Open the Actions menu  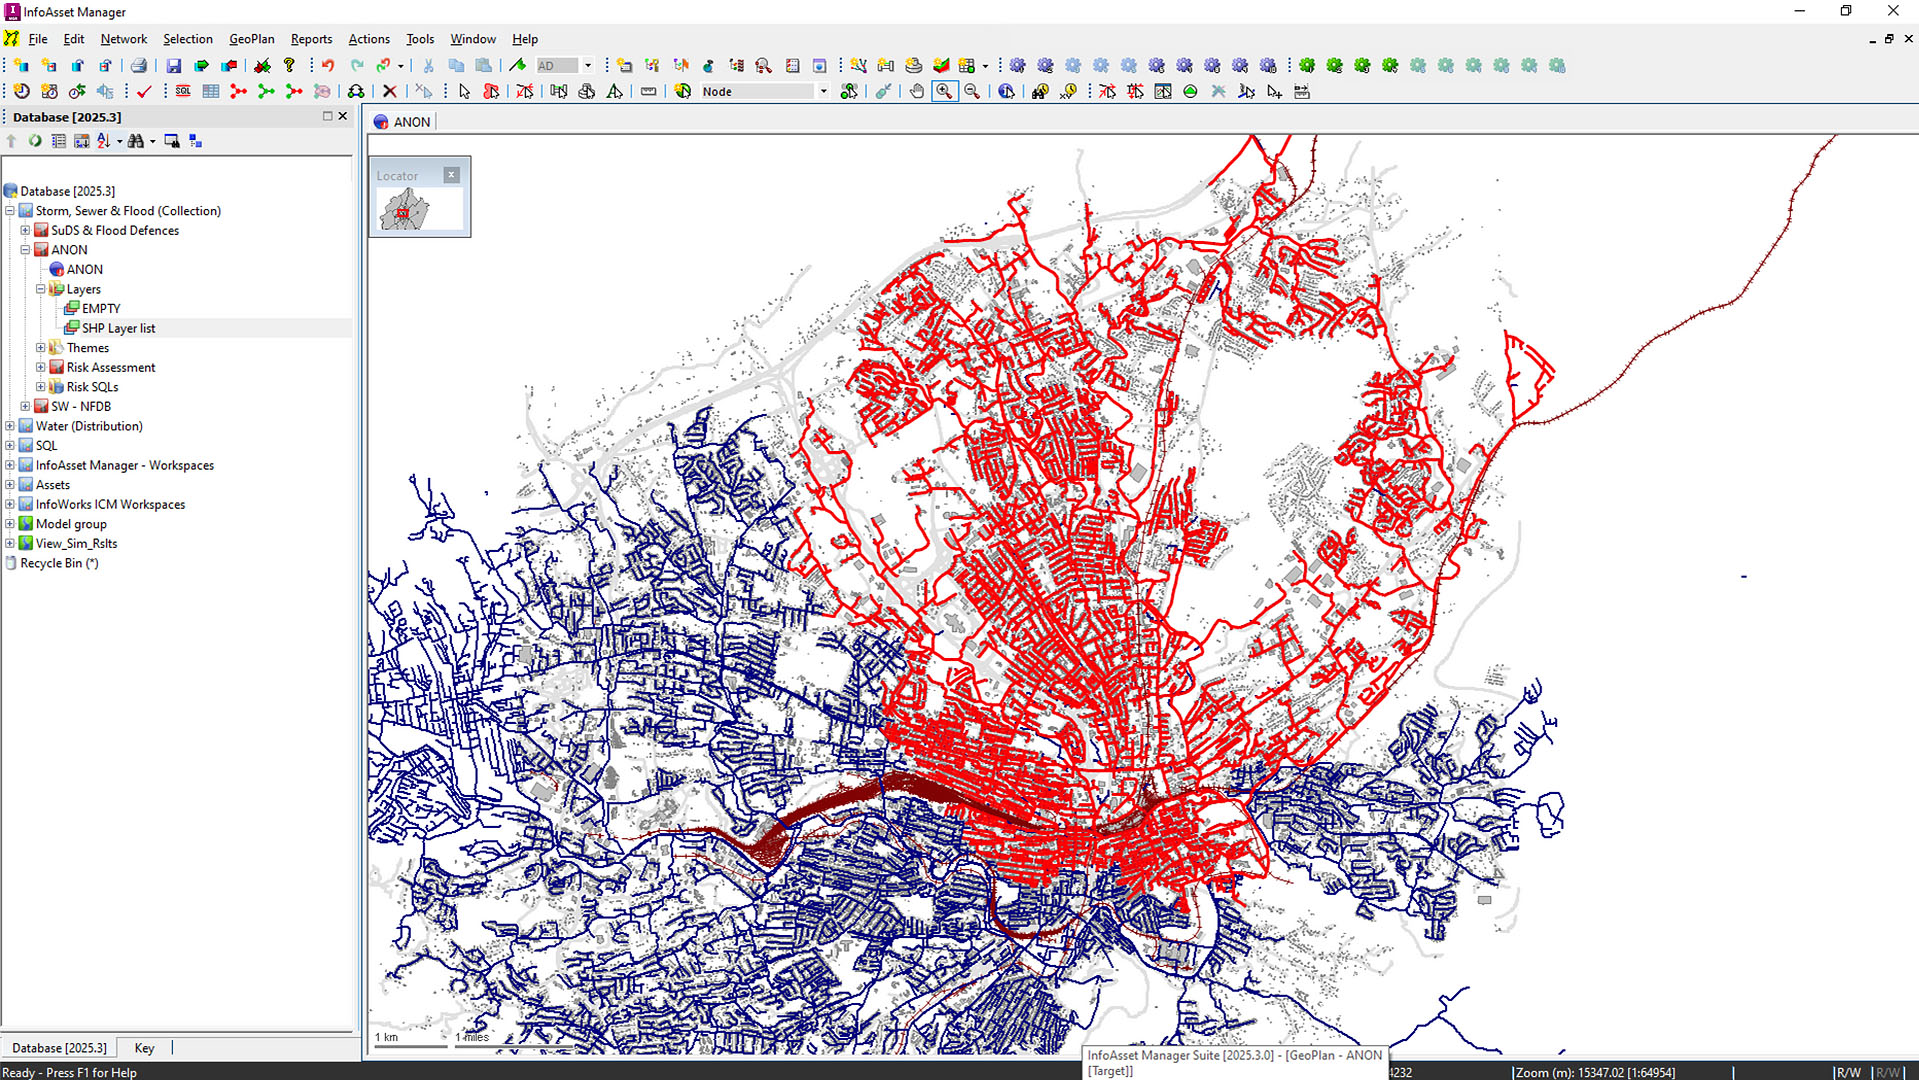[369, 39]
